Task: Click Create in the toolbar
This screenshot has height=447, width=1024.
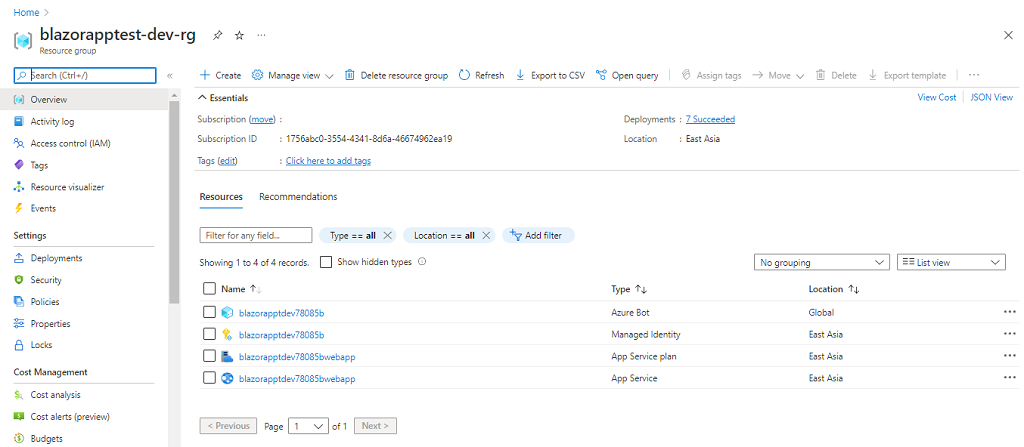Action: (220, 75)
